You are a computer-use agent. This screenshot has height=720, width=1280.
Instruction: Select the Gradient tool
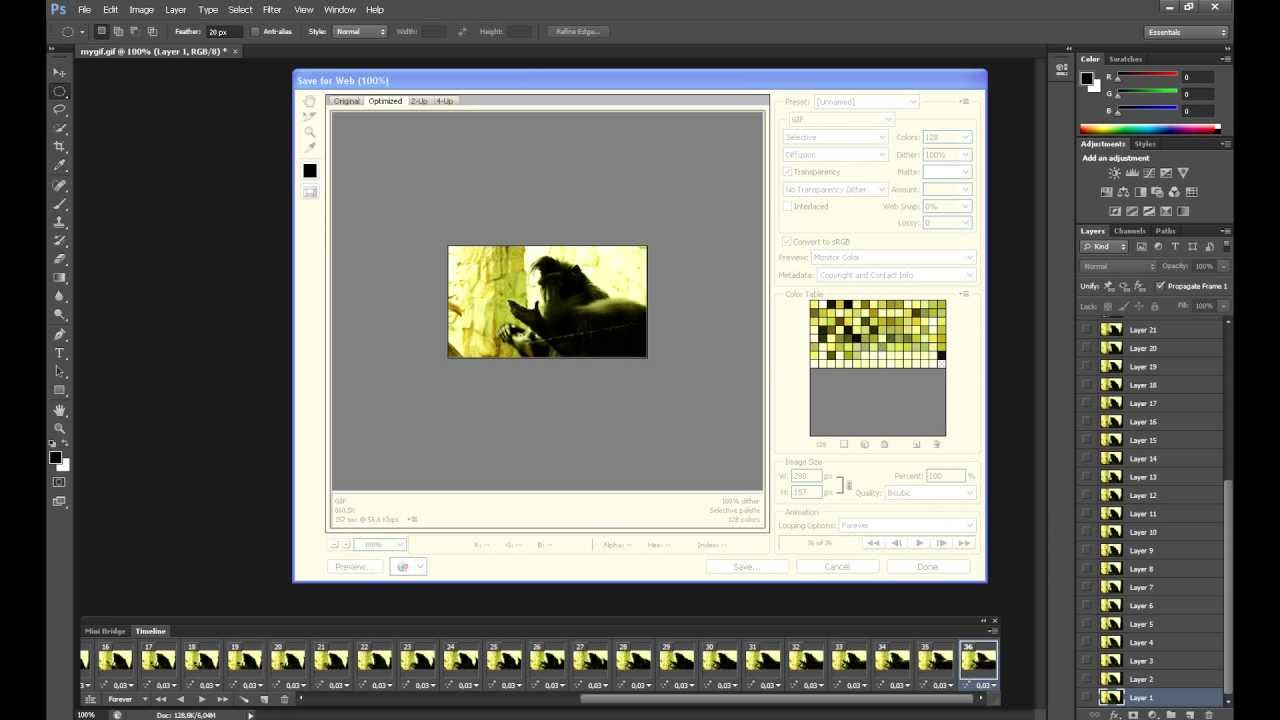pyautogui.click(x=60, y=278)
